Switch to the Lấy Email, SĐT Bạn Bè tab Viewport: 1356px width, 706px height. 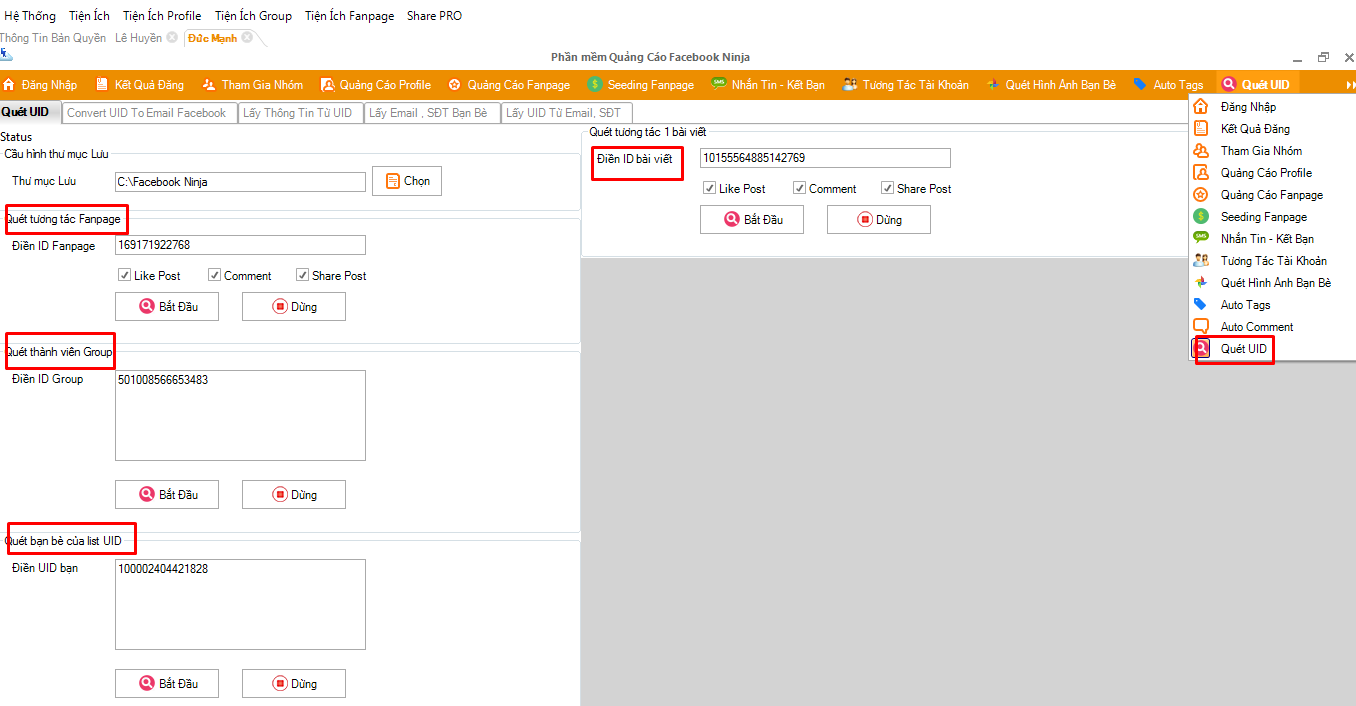pyautogui.click(x=432, y=113)
